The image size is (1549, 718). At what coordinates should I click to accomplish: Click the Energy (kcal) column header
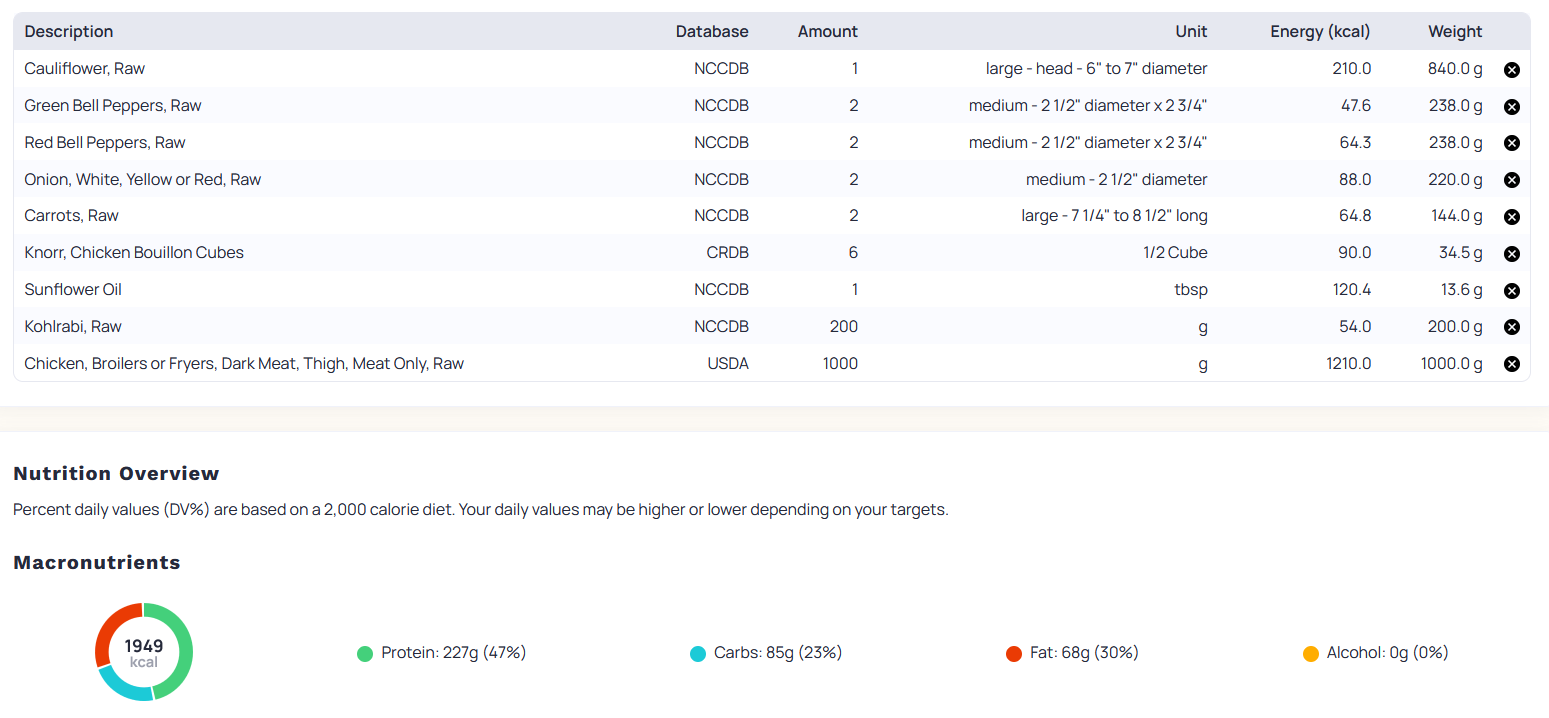click(1320, 32)
